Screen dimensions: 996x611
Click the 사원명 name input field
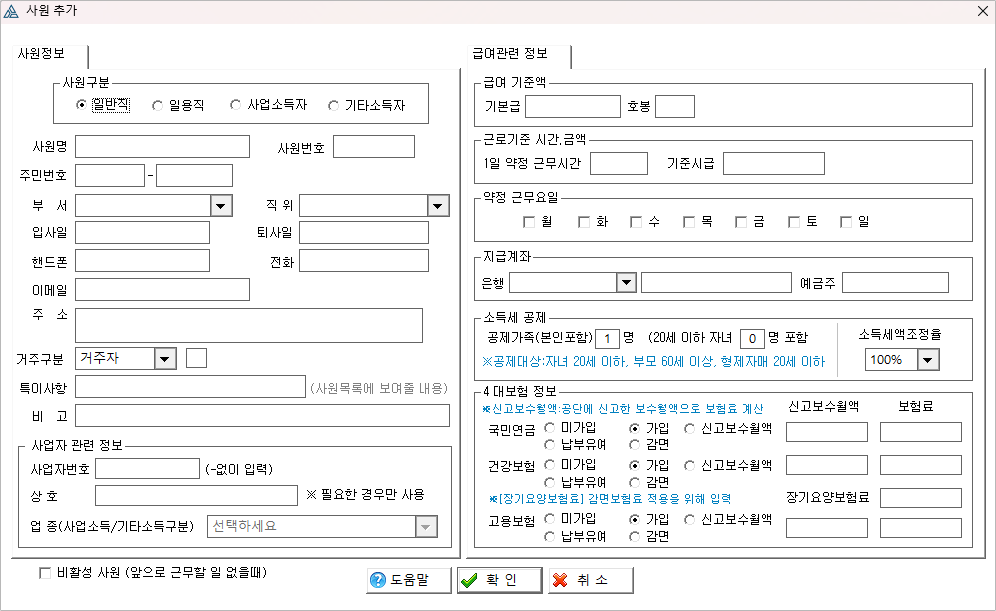163,147
